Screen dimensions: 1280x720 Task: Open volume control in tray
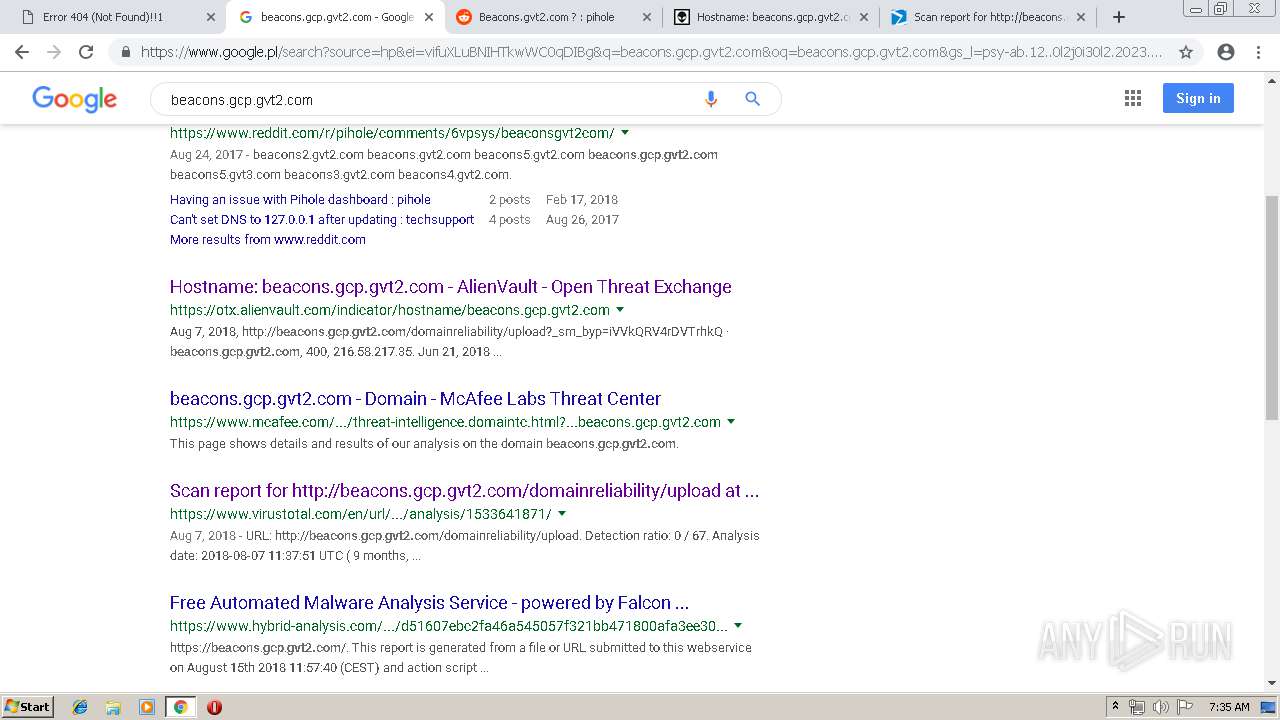click(1161, 707)
